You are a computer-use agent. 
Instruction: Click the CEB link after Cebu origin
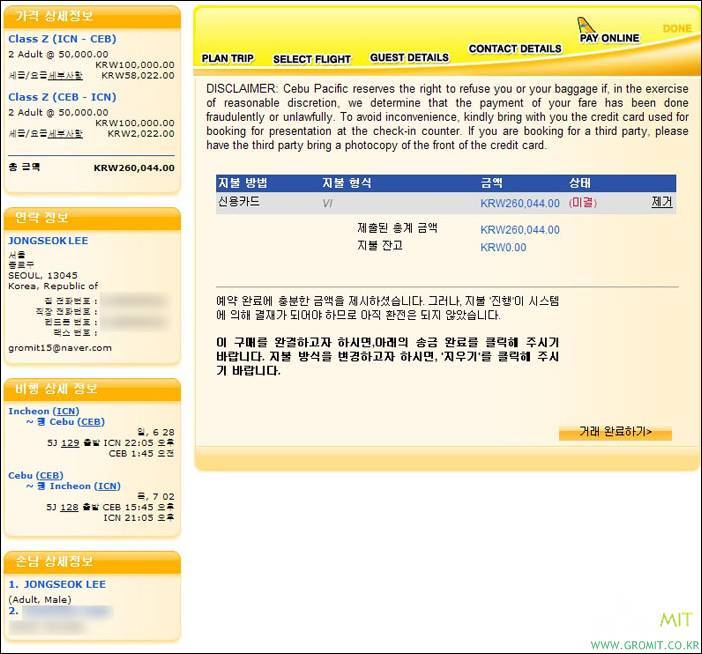(x=49, y=475)
